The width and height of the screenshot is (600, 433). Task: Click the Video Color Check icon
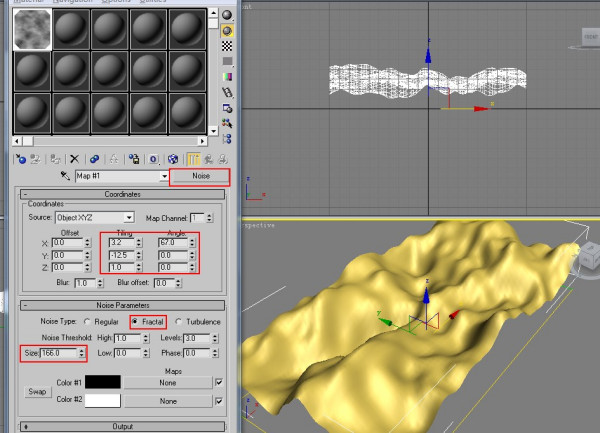coord(227,77)
